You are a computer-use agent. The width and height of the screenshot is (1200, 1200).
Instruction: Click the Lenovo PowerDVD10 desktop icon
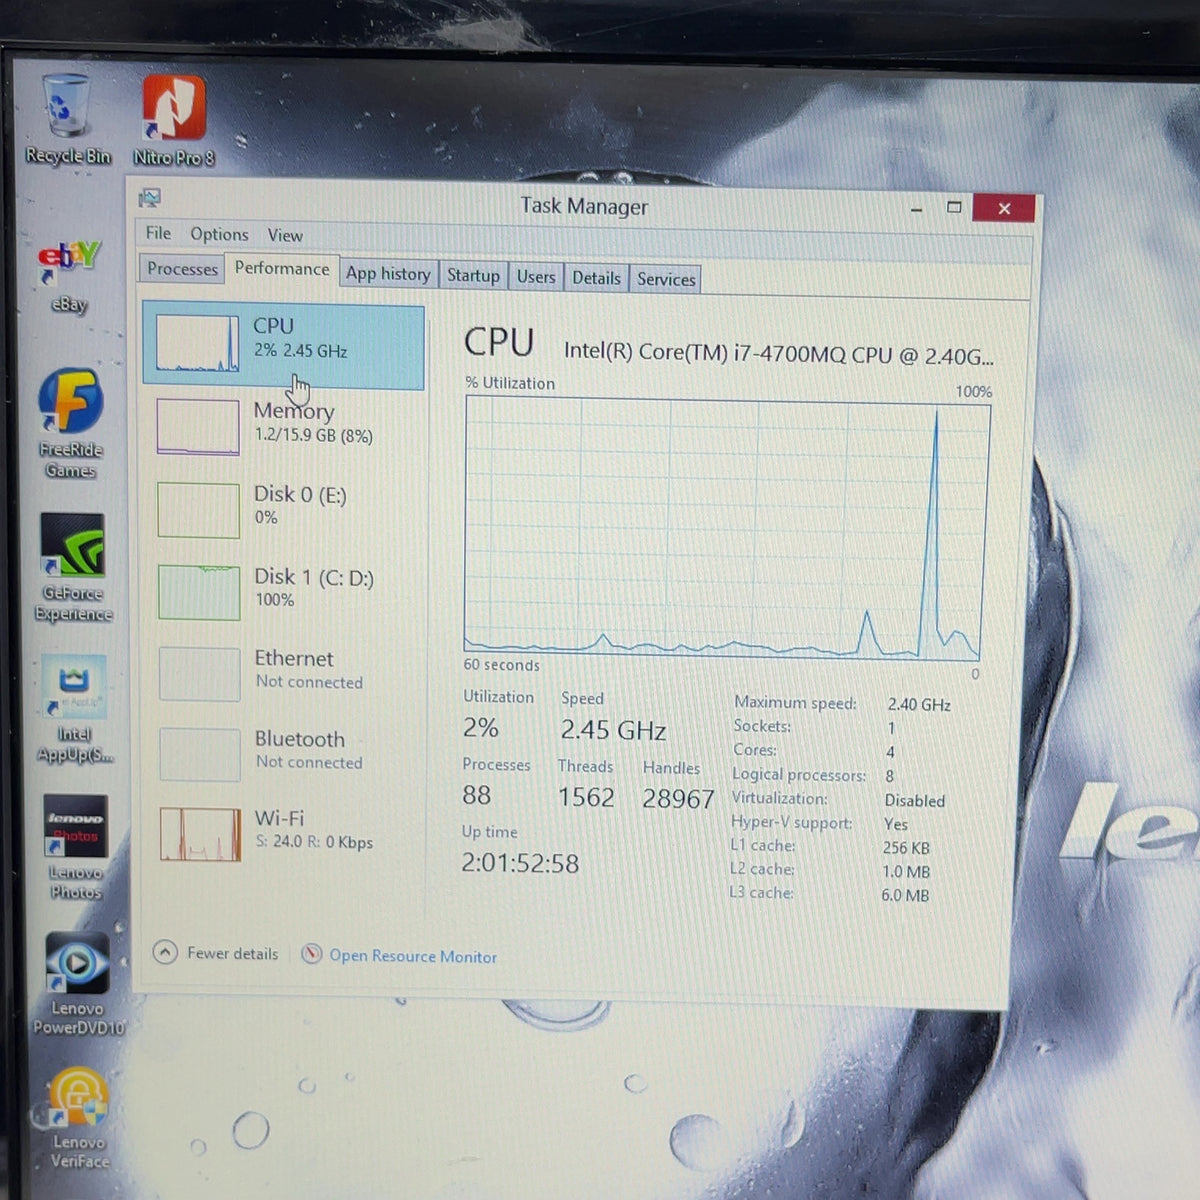(77, 984)
